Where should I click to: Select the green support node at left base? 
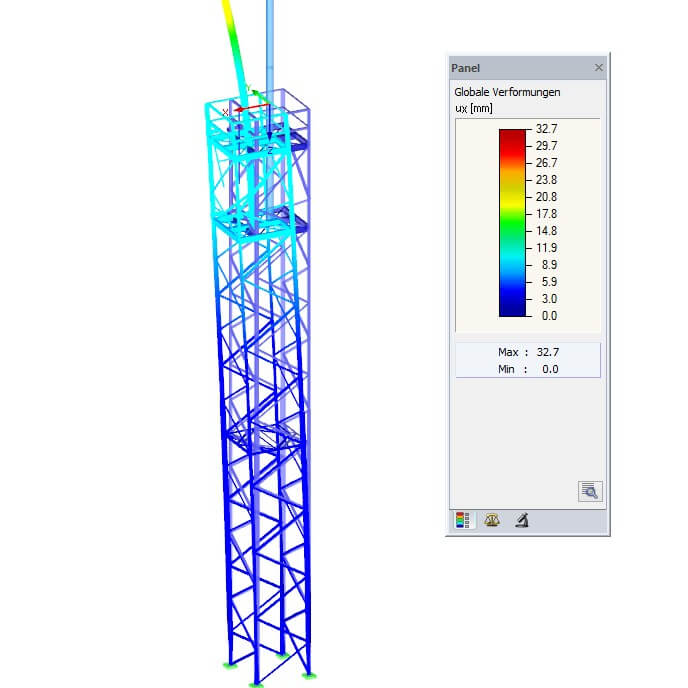229,664
